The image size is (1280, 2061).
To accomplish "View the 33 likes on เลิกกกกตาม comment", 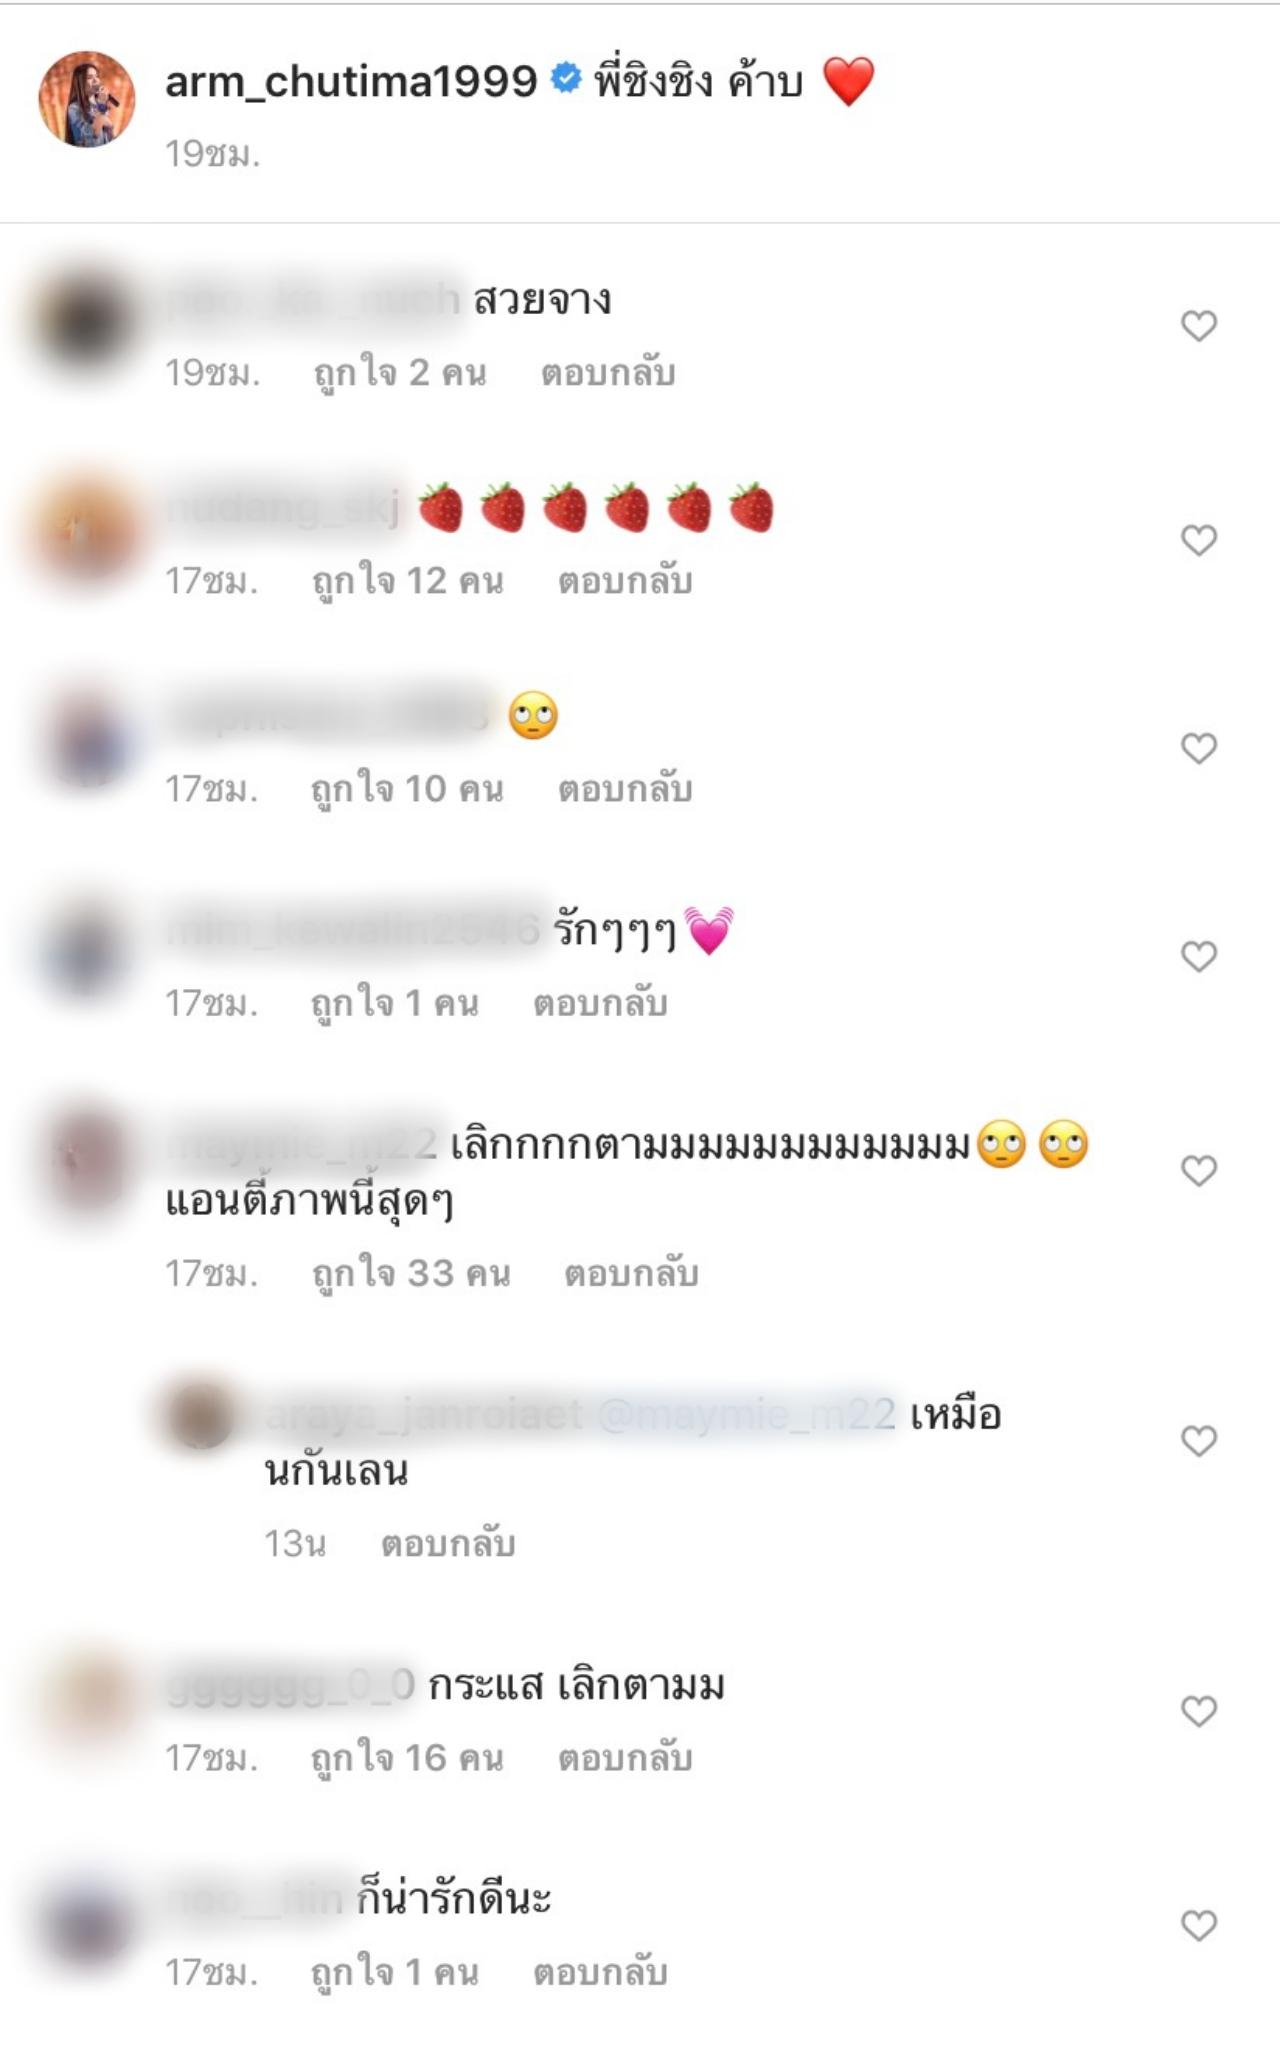I will (x=411, y=1274).
